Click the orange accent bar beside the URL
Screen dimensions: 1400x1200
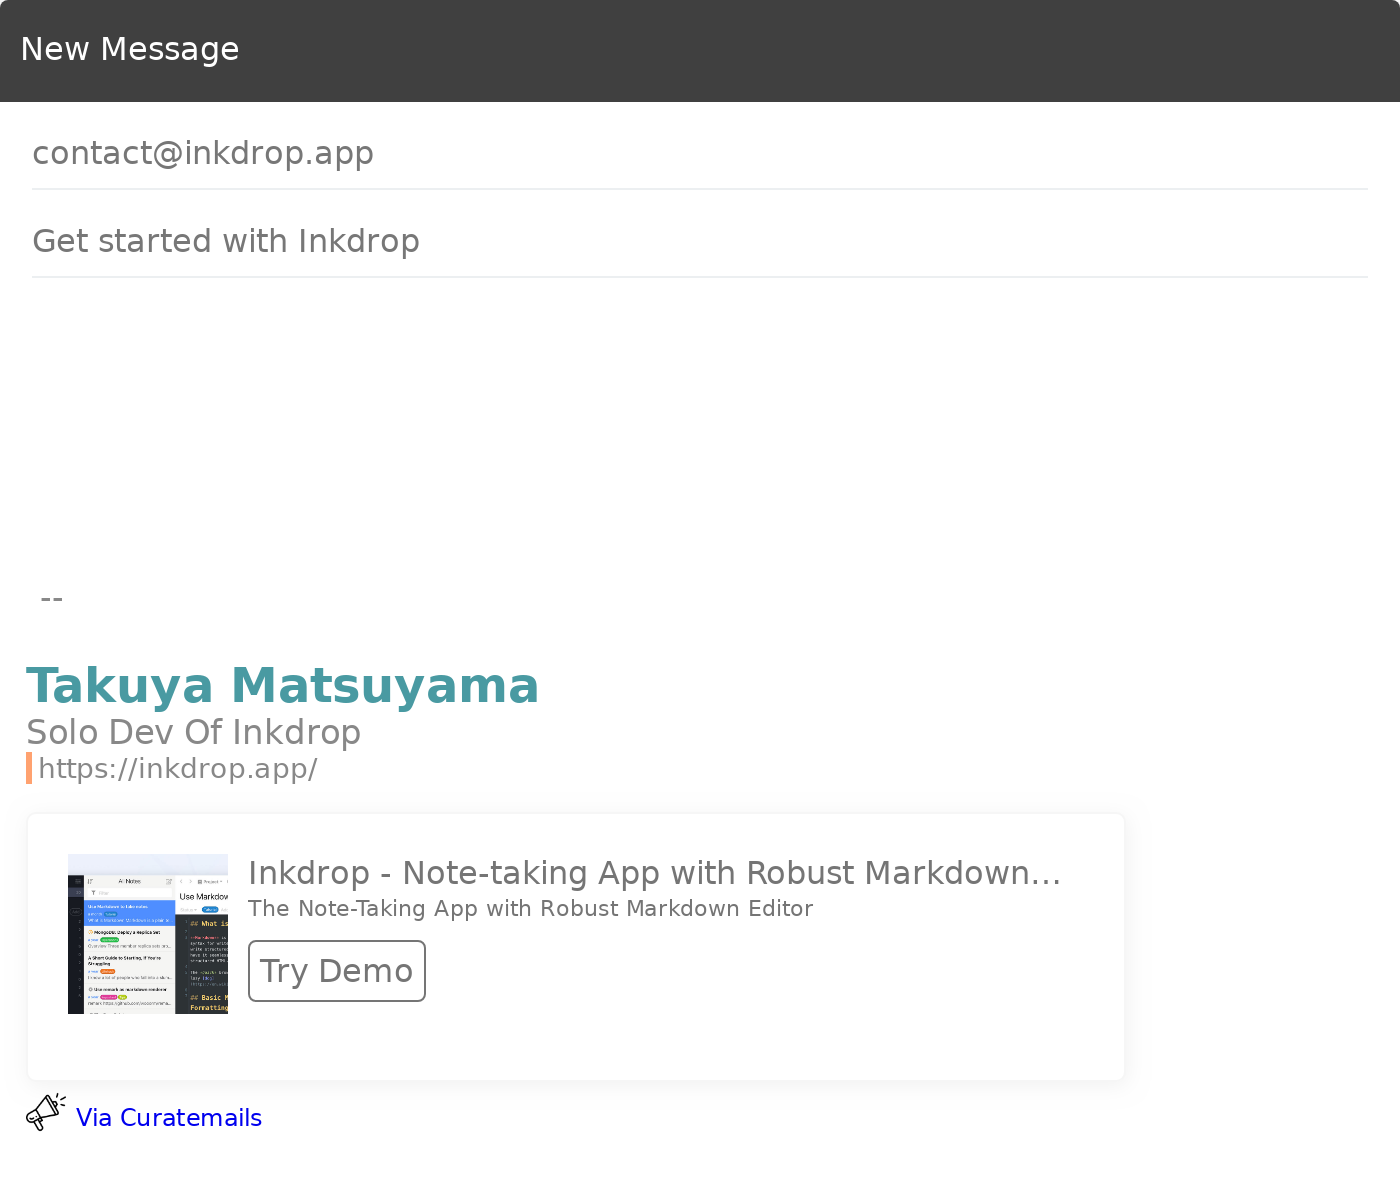point(29,768)
